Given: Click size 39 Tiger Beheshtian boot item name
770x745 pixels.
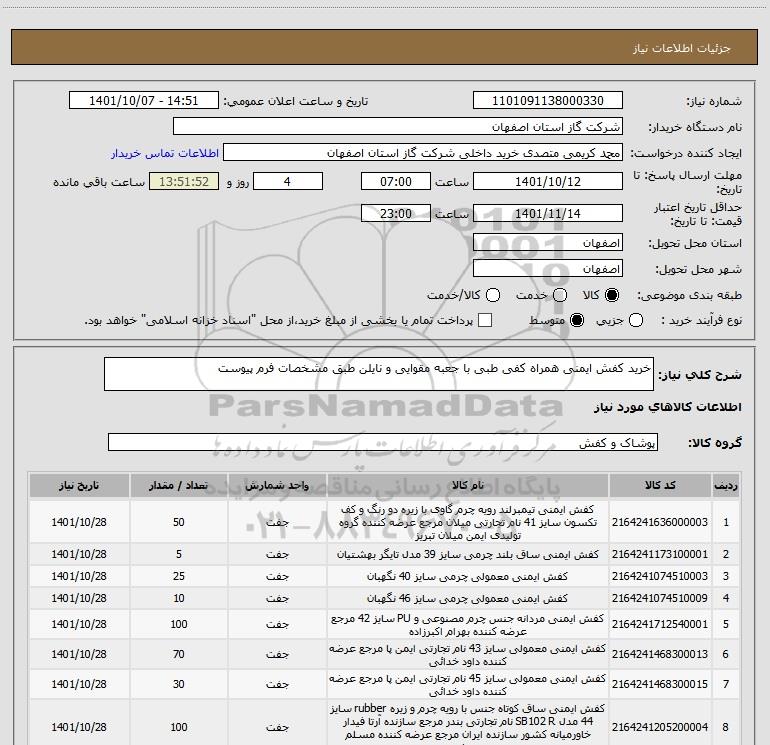Looking at the screenshot, I should (x=468, y=554).
